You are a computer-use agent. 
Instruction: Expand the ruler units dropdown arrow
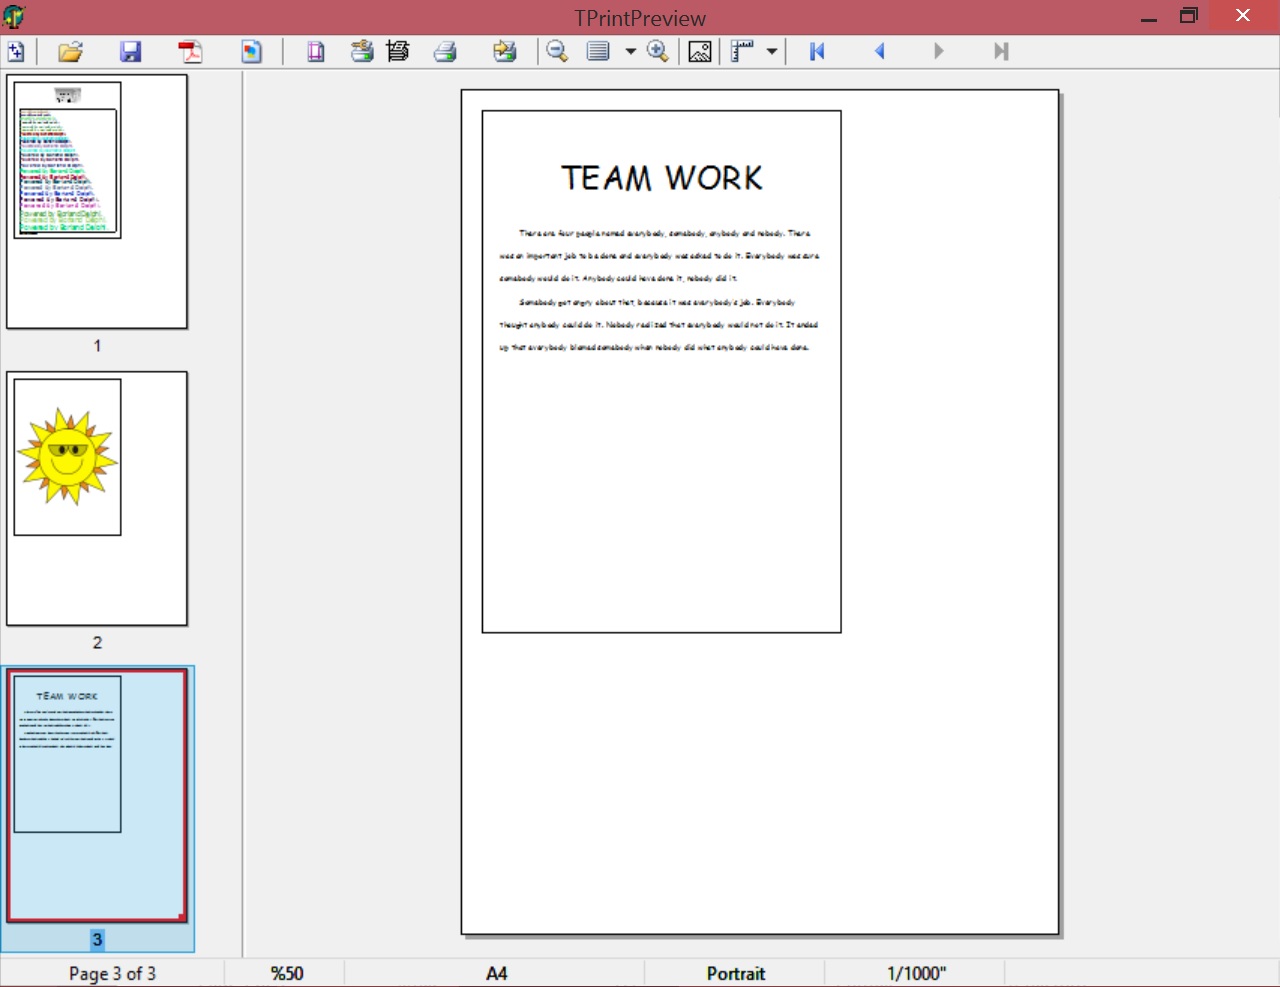[x=772, y=51]
